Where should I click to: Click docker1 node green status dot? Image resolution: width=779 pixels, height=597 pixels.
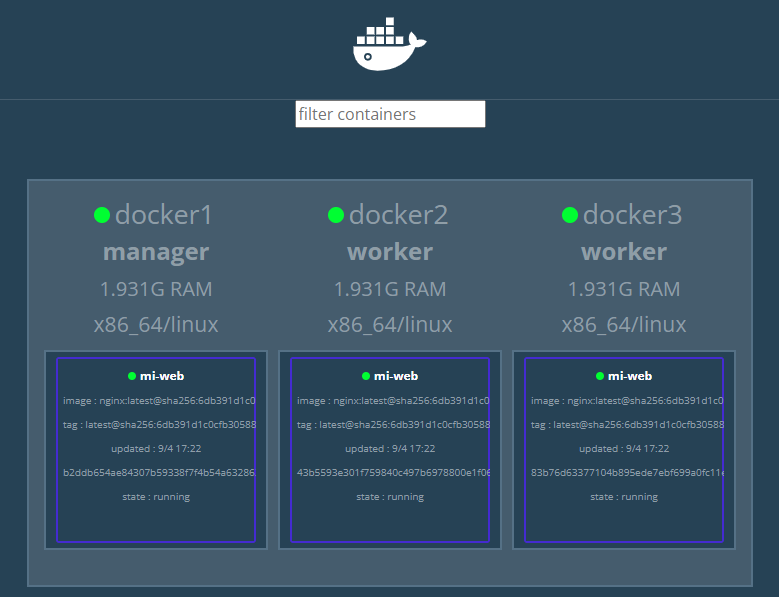pos(102,215)
